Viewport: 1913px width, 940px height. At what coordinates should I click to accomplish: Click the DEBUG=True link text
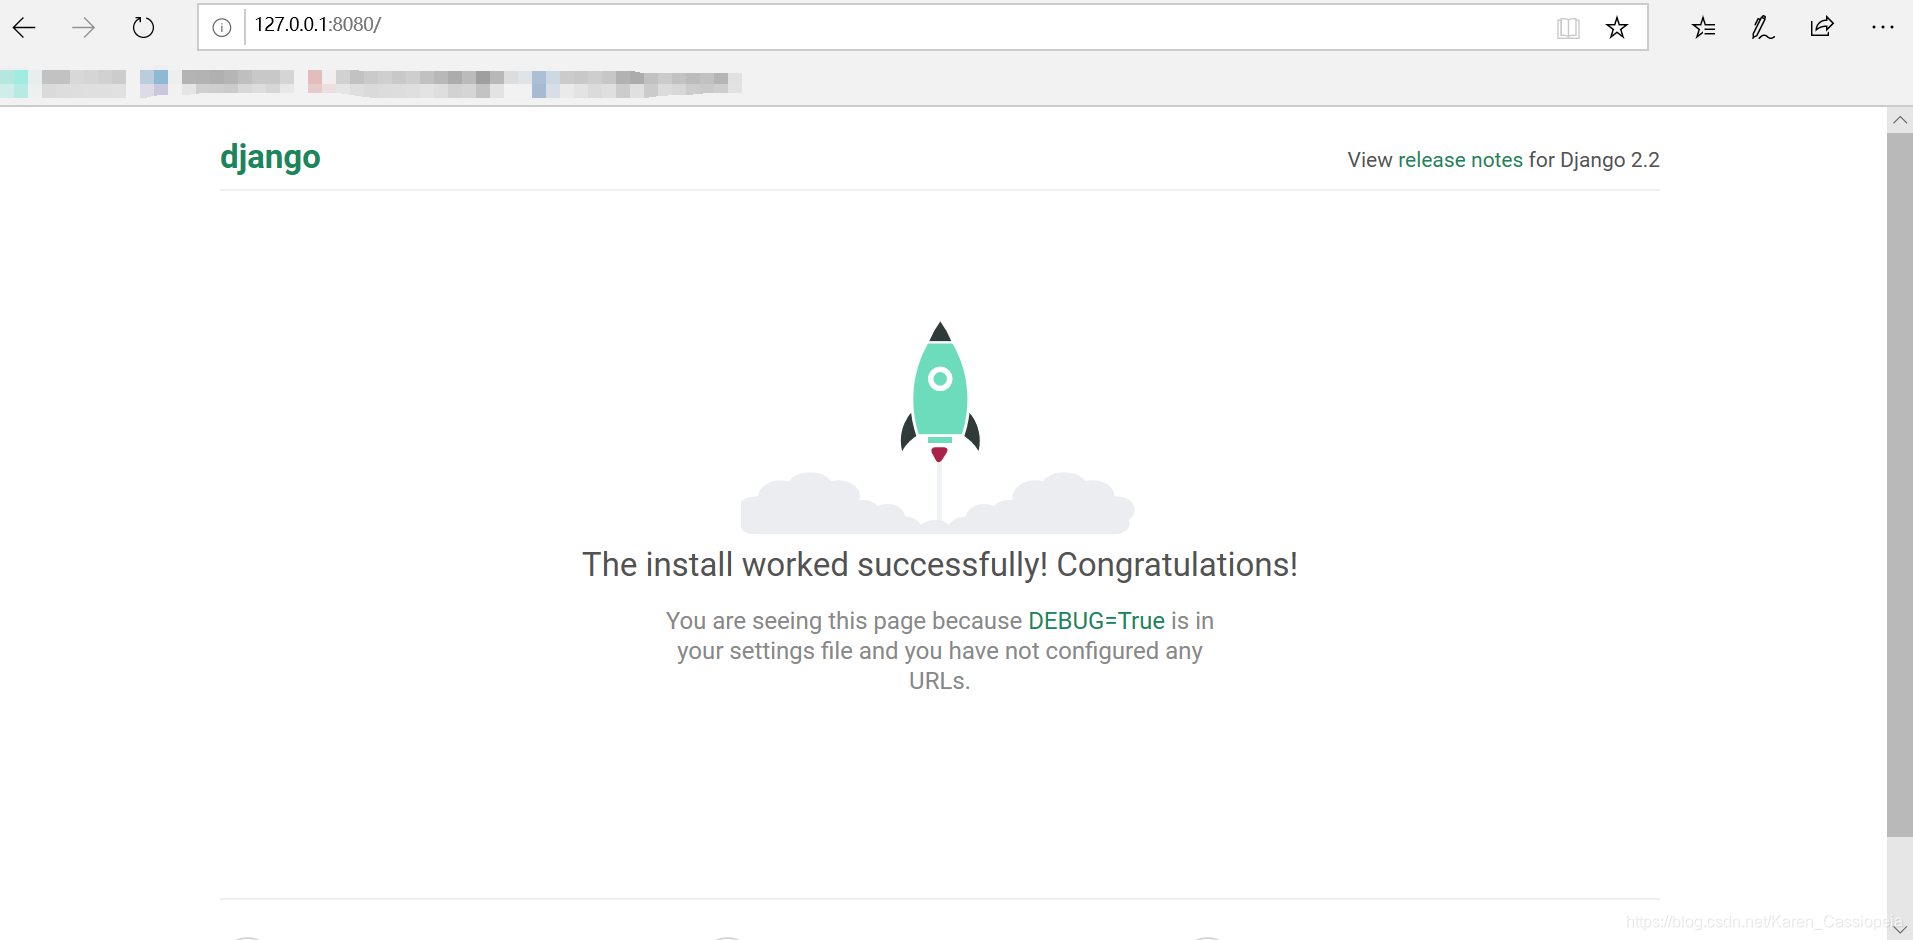coord(1096,621)
